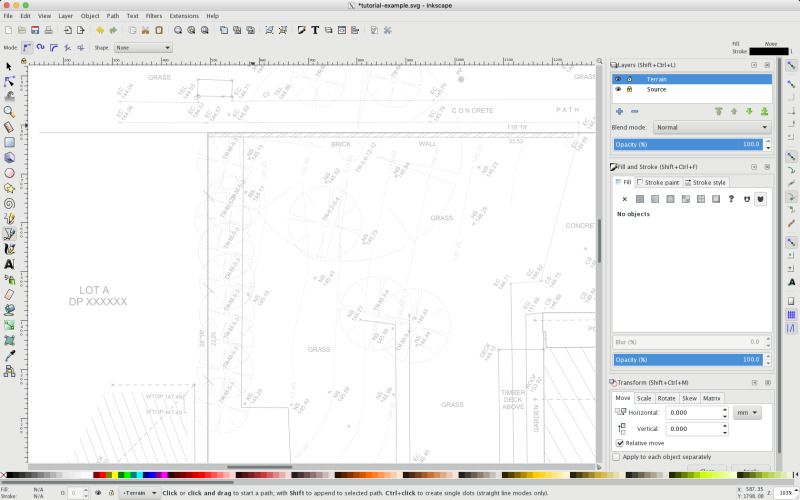Open the Path menu
The height and width of the screenshot is (500, 800).
point(113,16)
